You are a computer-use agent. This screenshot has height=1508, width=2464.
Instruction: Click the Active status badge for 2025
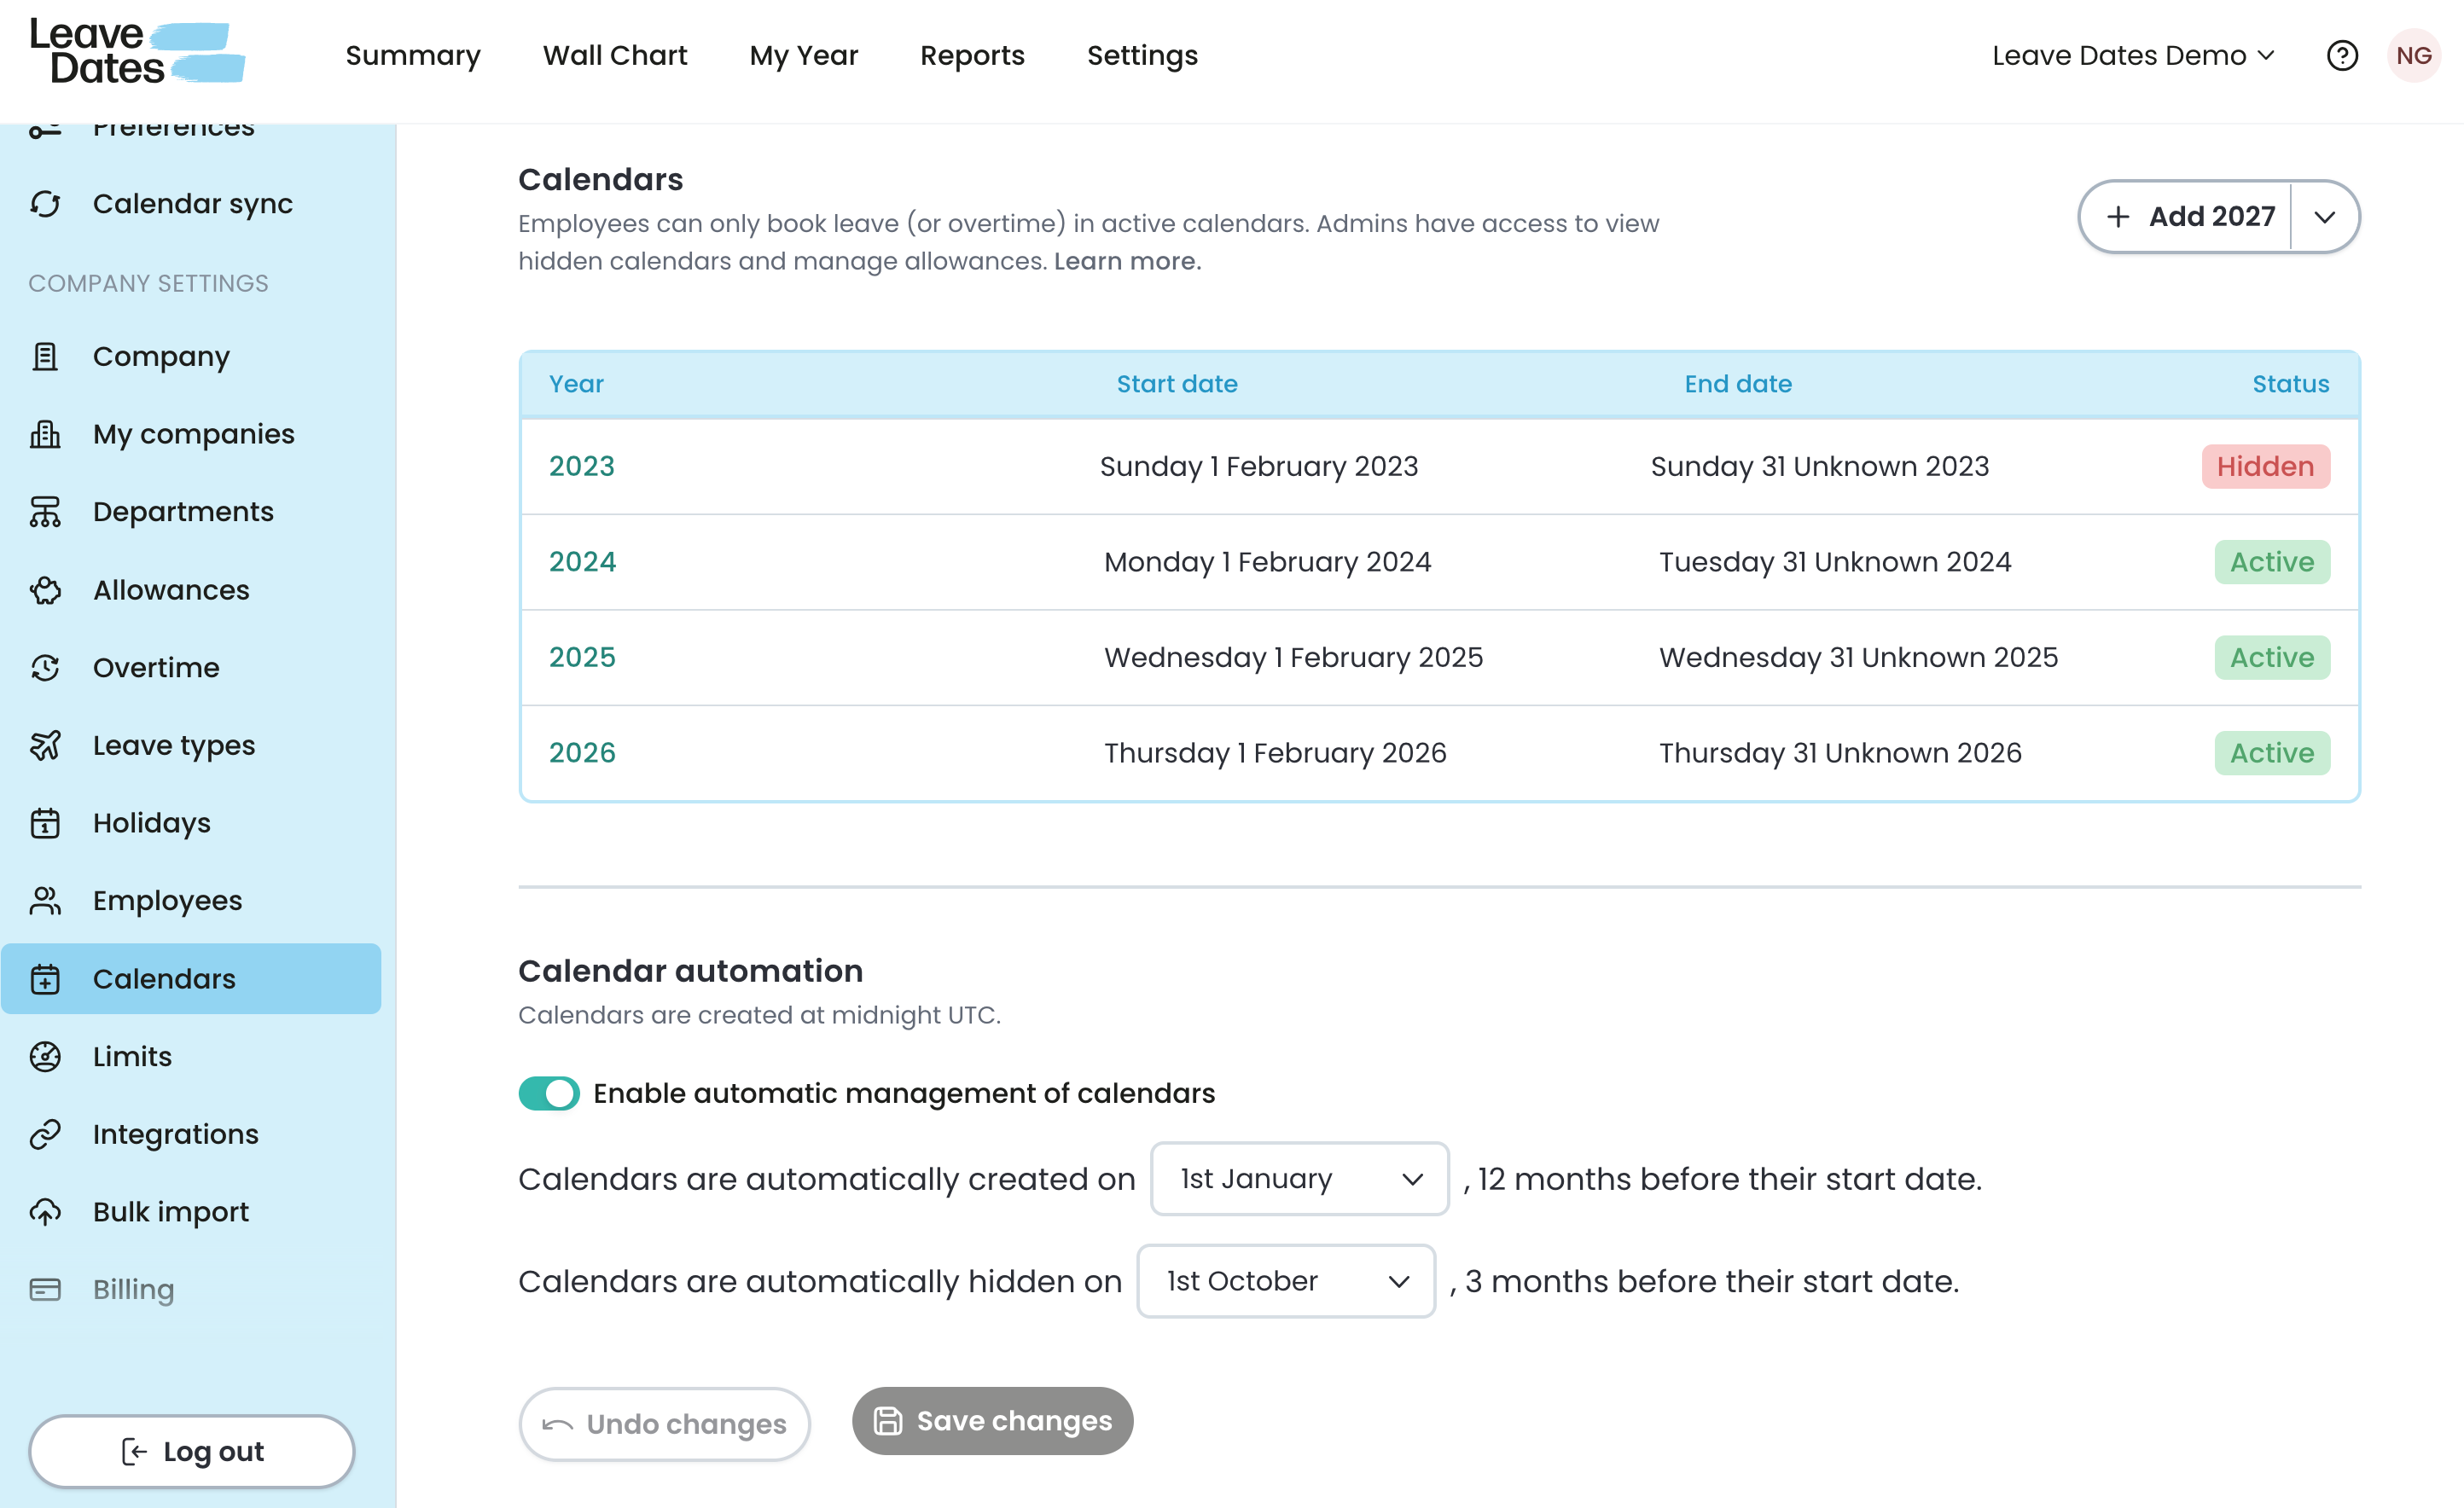point(2272,658)
